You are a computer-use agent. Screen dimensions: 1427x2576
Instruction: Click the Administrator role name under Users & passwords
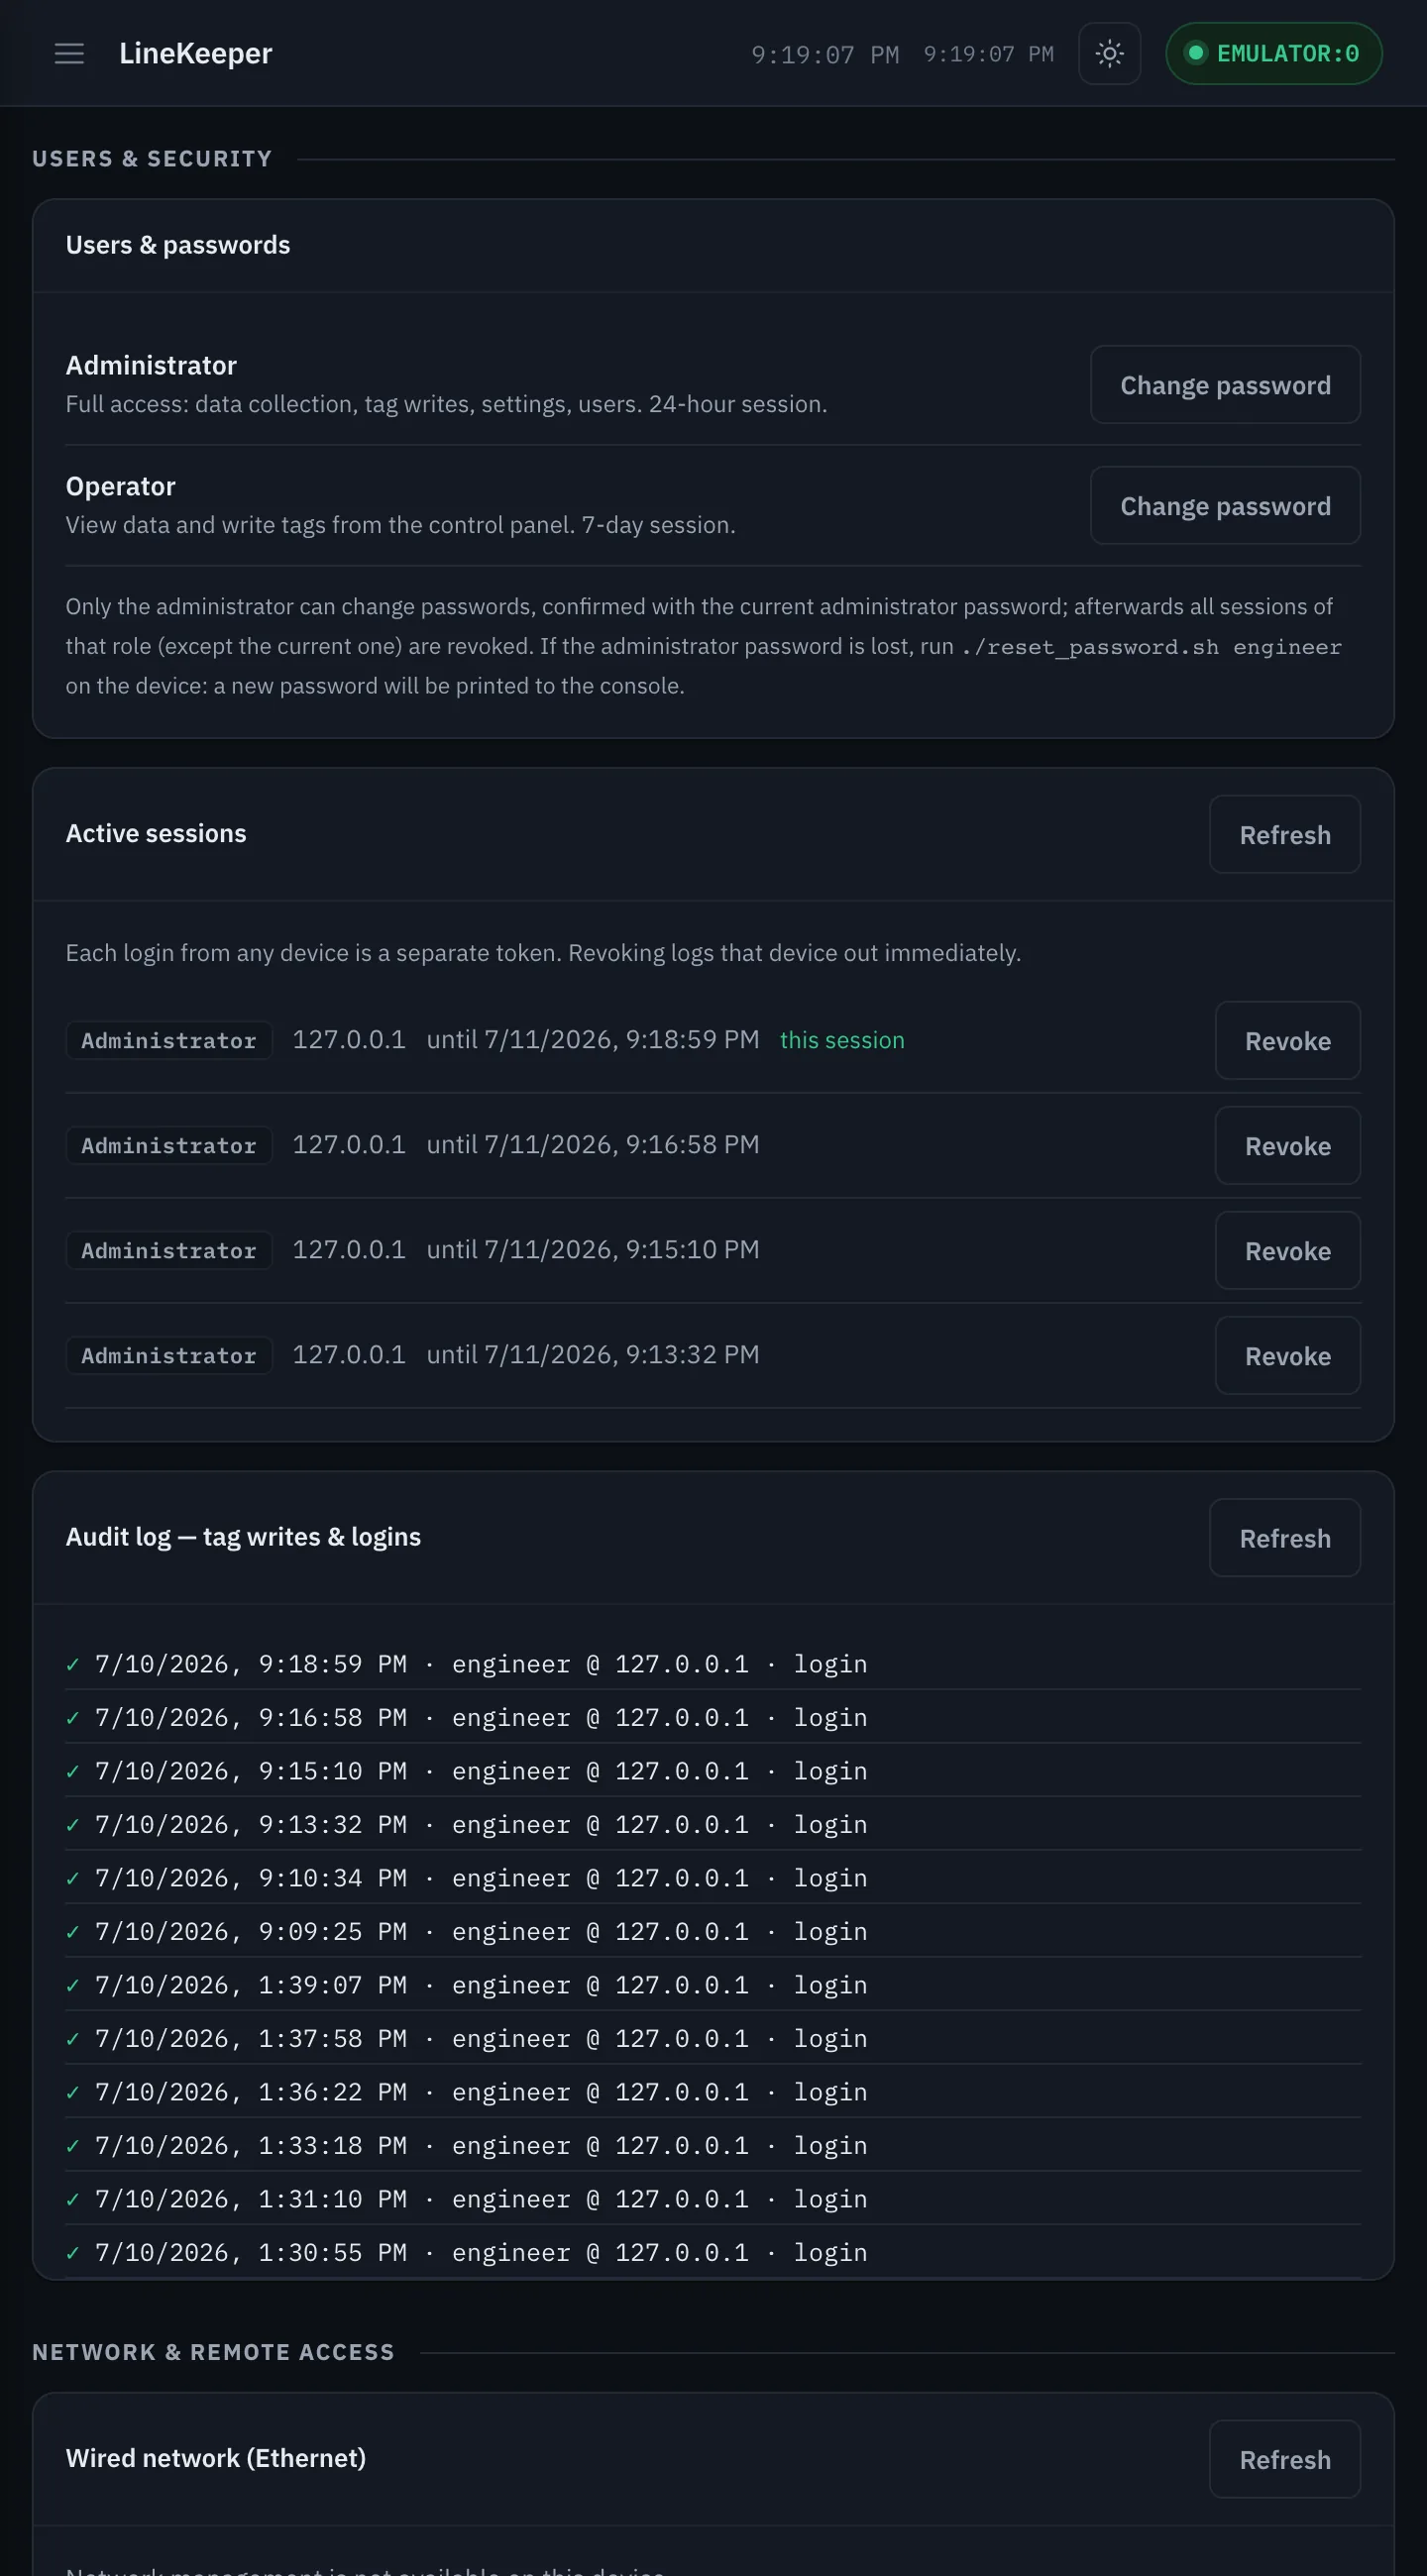[x=151, y=365]
